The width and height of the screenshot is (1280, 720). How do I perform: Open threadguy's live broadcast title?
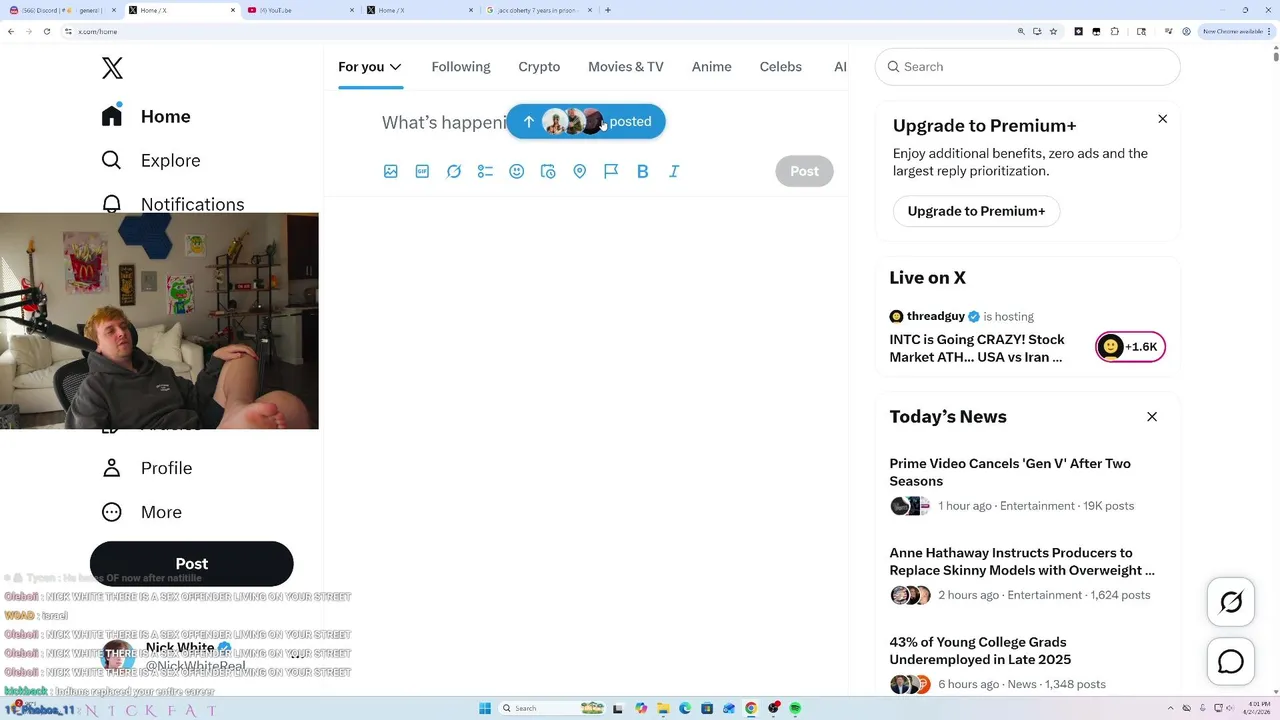tap(977, 348)
